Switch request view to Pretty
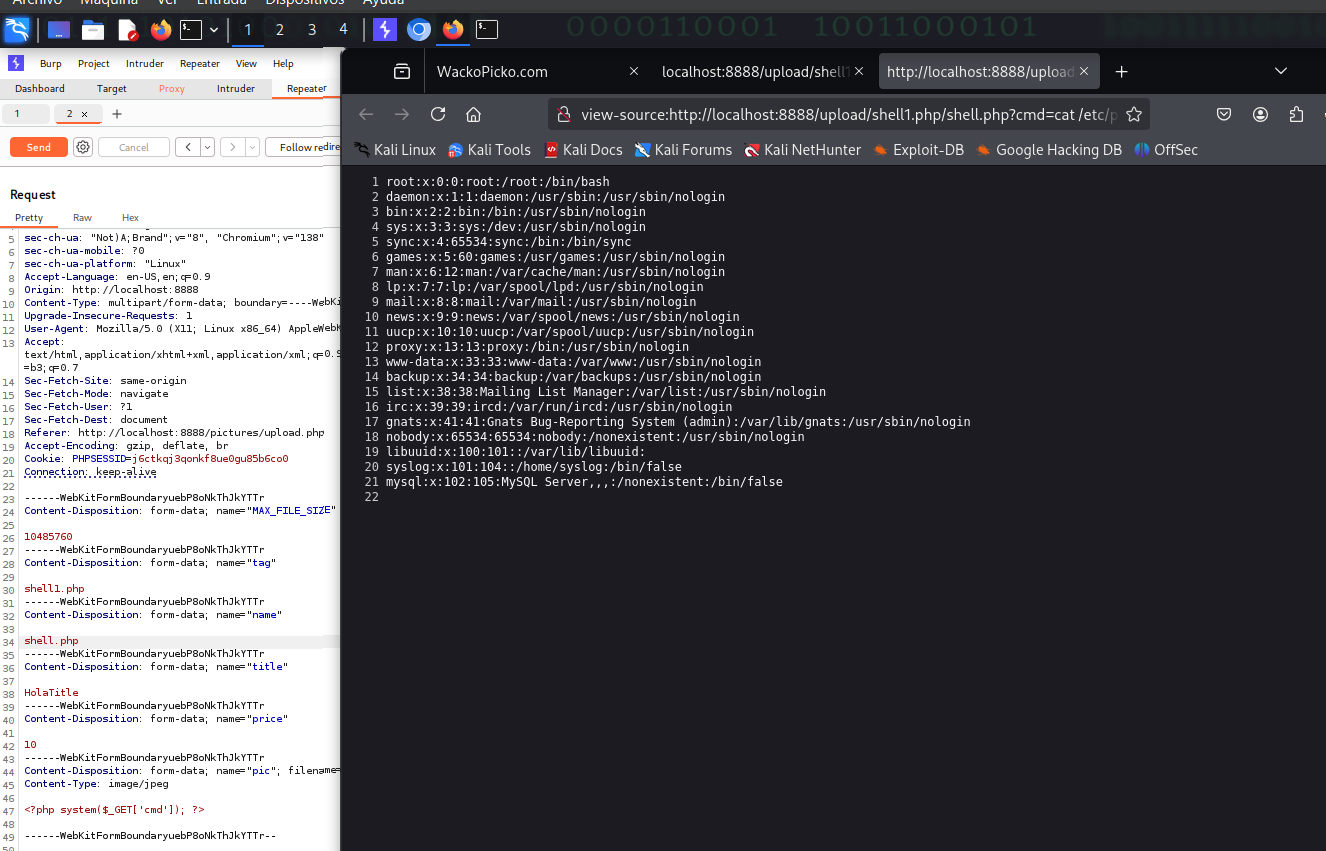This screenshot has width=1326, height=851. click(29, 217)
